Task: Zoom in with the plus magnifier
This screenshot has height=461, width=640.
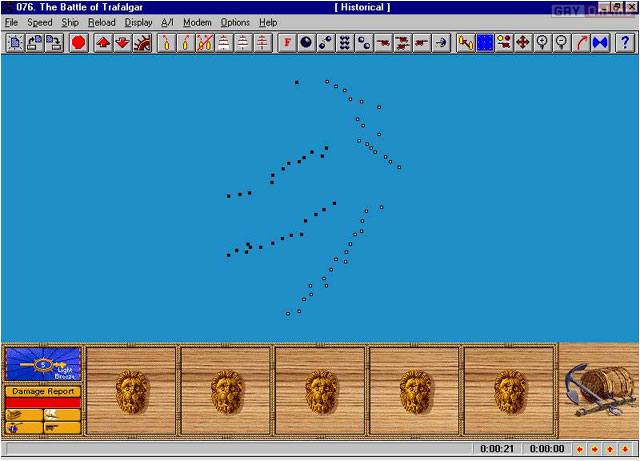Action: point(542,42)
